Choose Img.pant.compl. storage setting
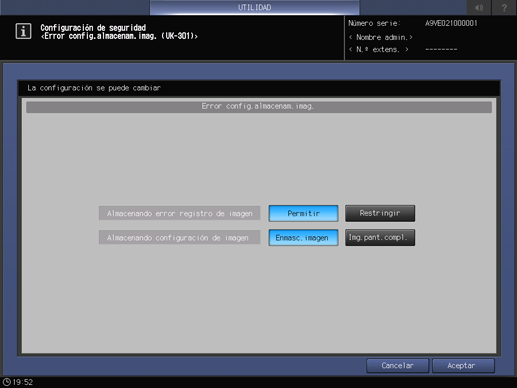Viewport: 517px width, 388px height. [x=380, y=238]
